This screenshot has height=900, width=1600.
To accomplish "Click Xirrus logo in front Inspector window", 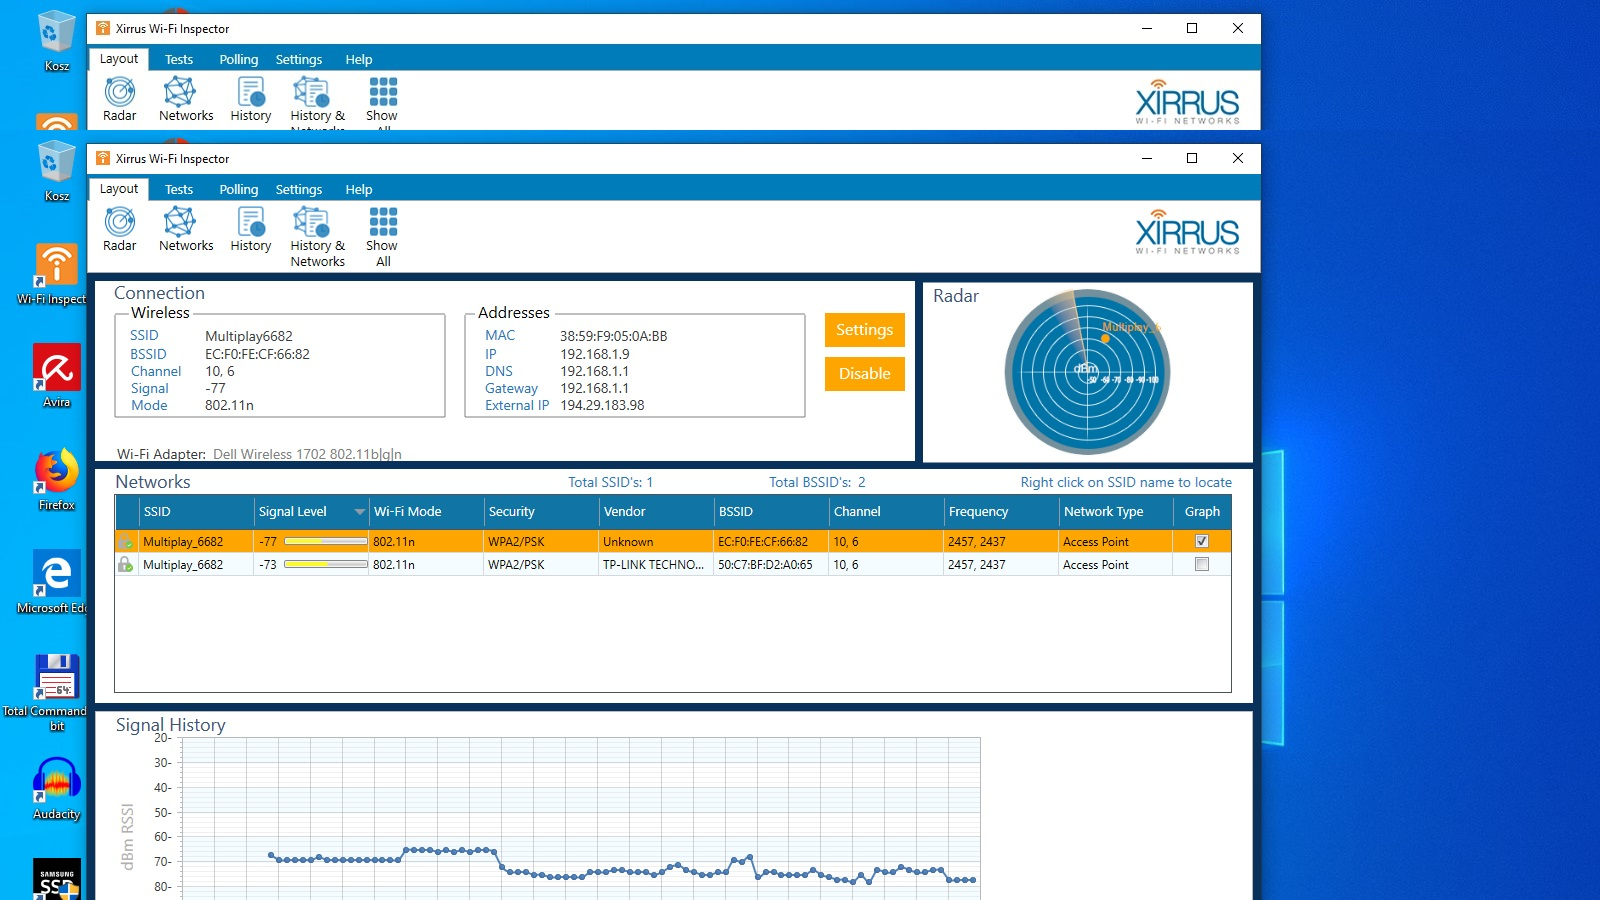I will pos(1187,231).
